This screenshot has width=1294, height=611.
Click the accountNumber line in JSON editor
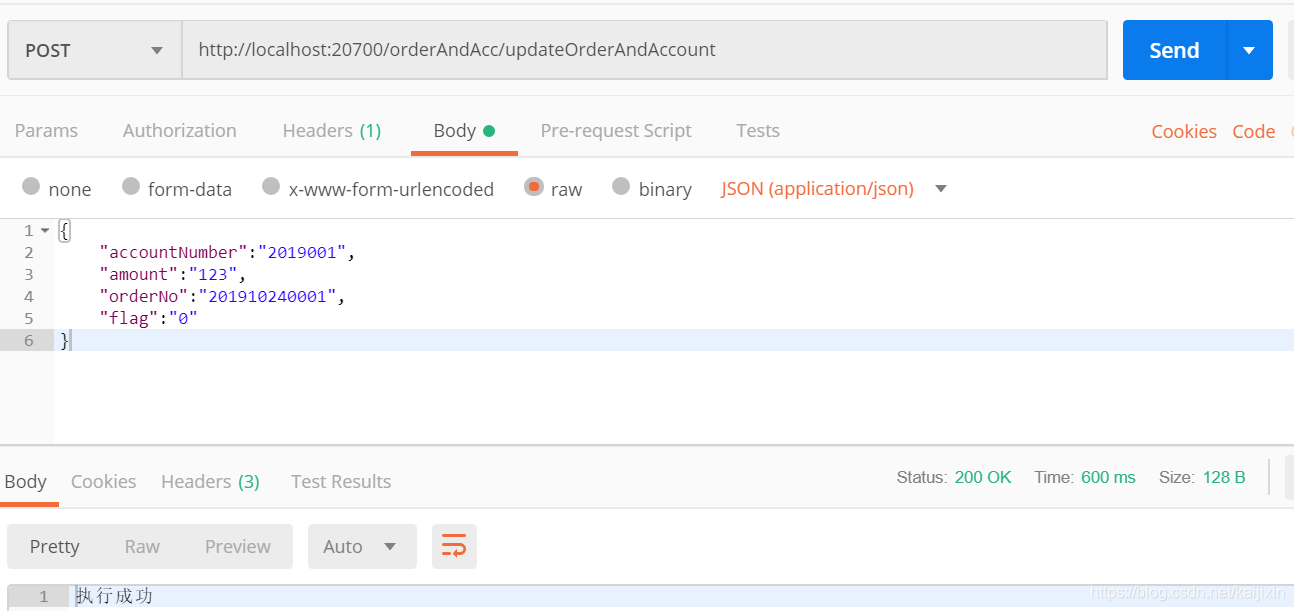(x=227, y=252)
